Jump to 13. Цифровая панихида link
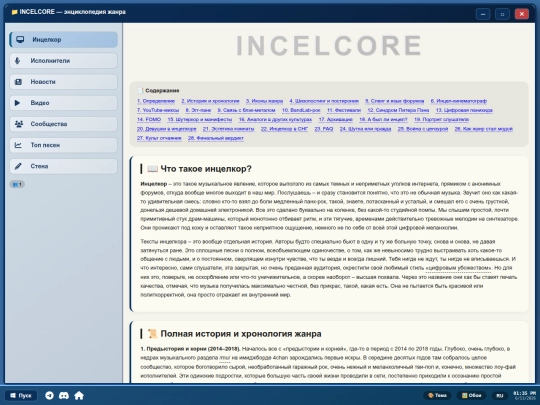 click(x=464, y=110)
